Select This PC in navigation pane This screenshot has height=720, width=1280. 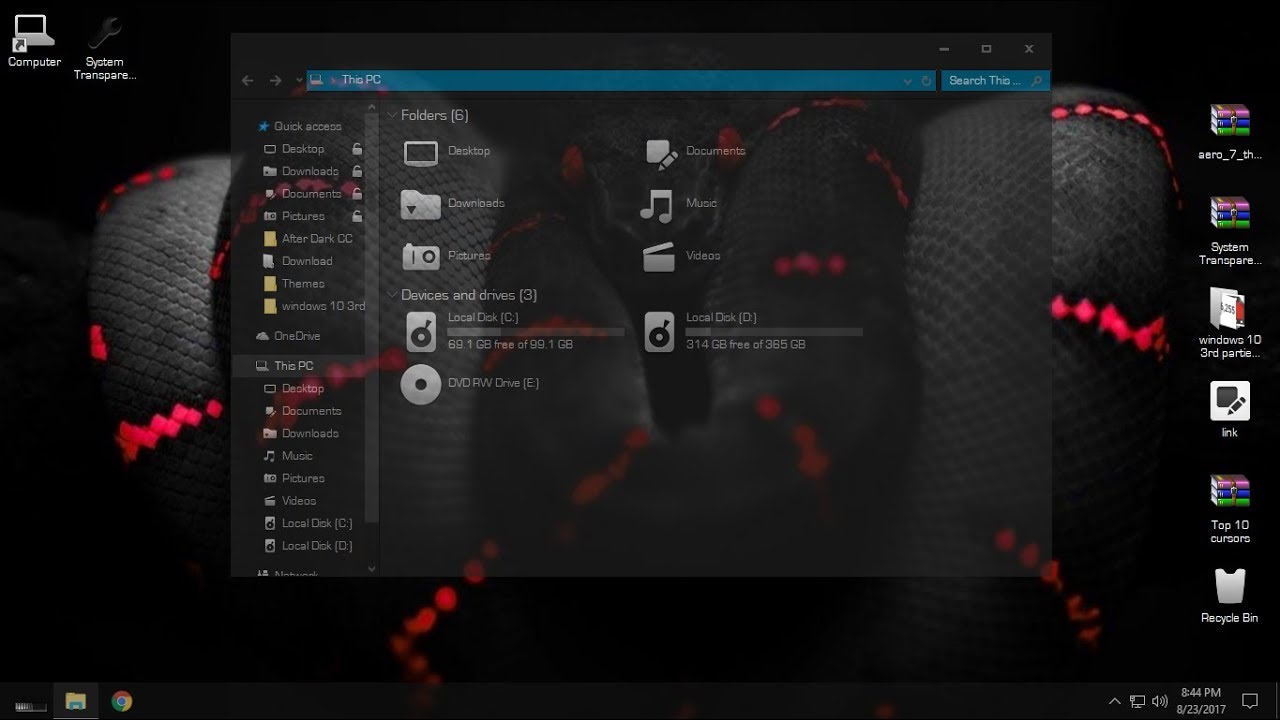(x=284, y=366)
